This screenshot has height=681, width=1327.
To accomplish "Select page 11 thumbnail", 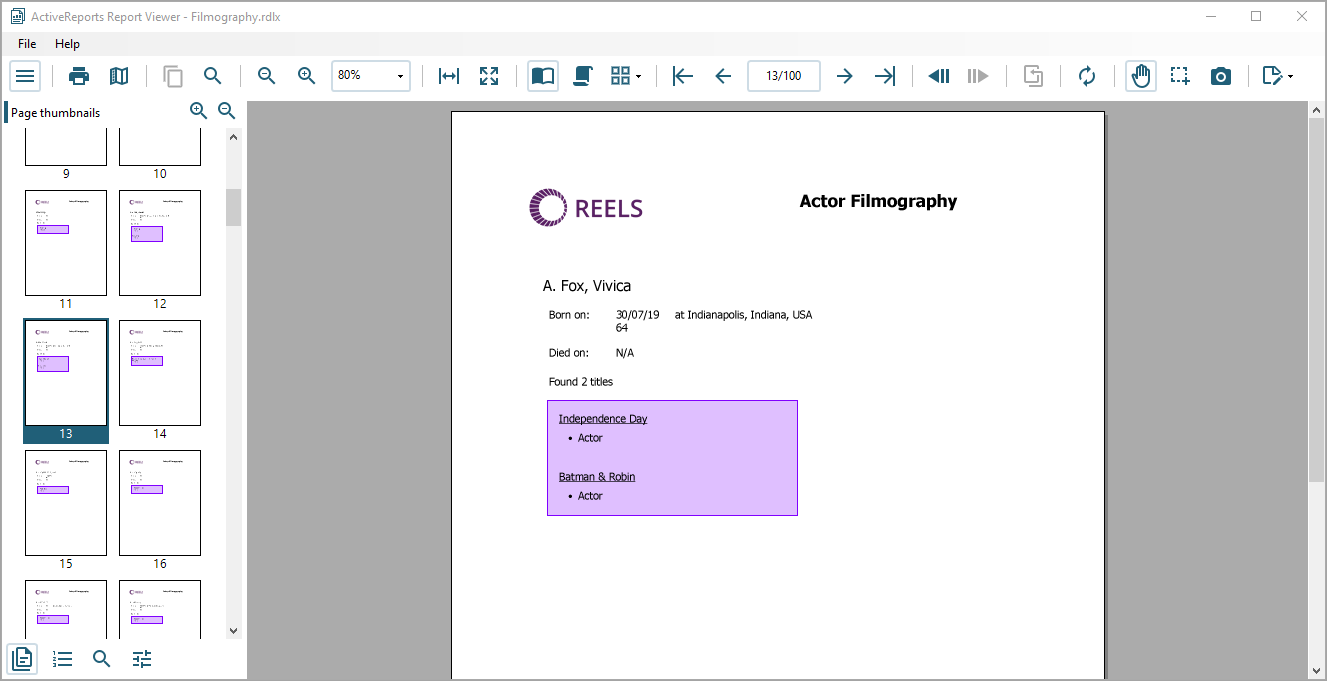I will pyautogui.click(x=66, y=243).
